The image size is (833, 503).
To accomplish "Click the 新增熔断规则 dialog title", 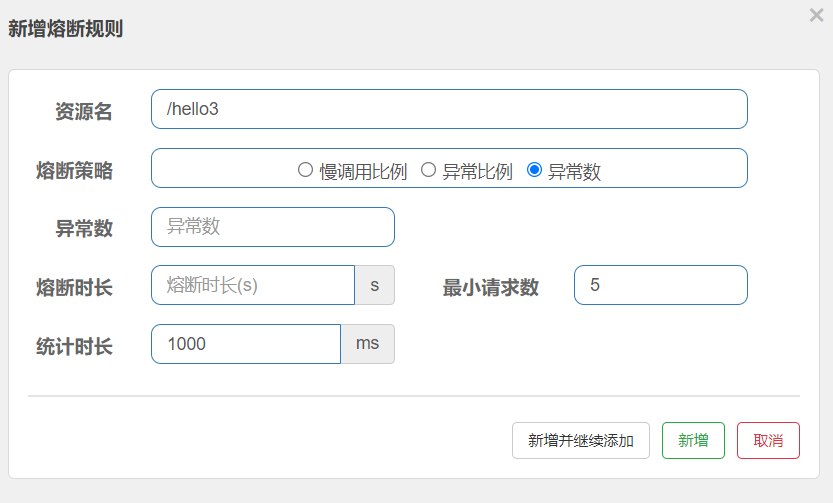I will click(x=65, y=29).
